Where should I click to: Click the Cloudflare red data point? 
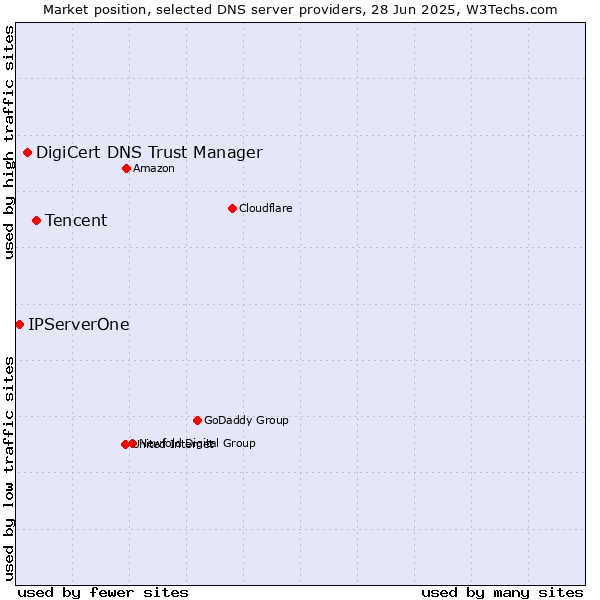[232, 209]
